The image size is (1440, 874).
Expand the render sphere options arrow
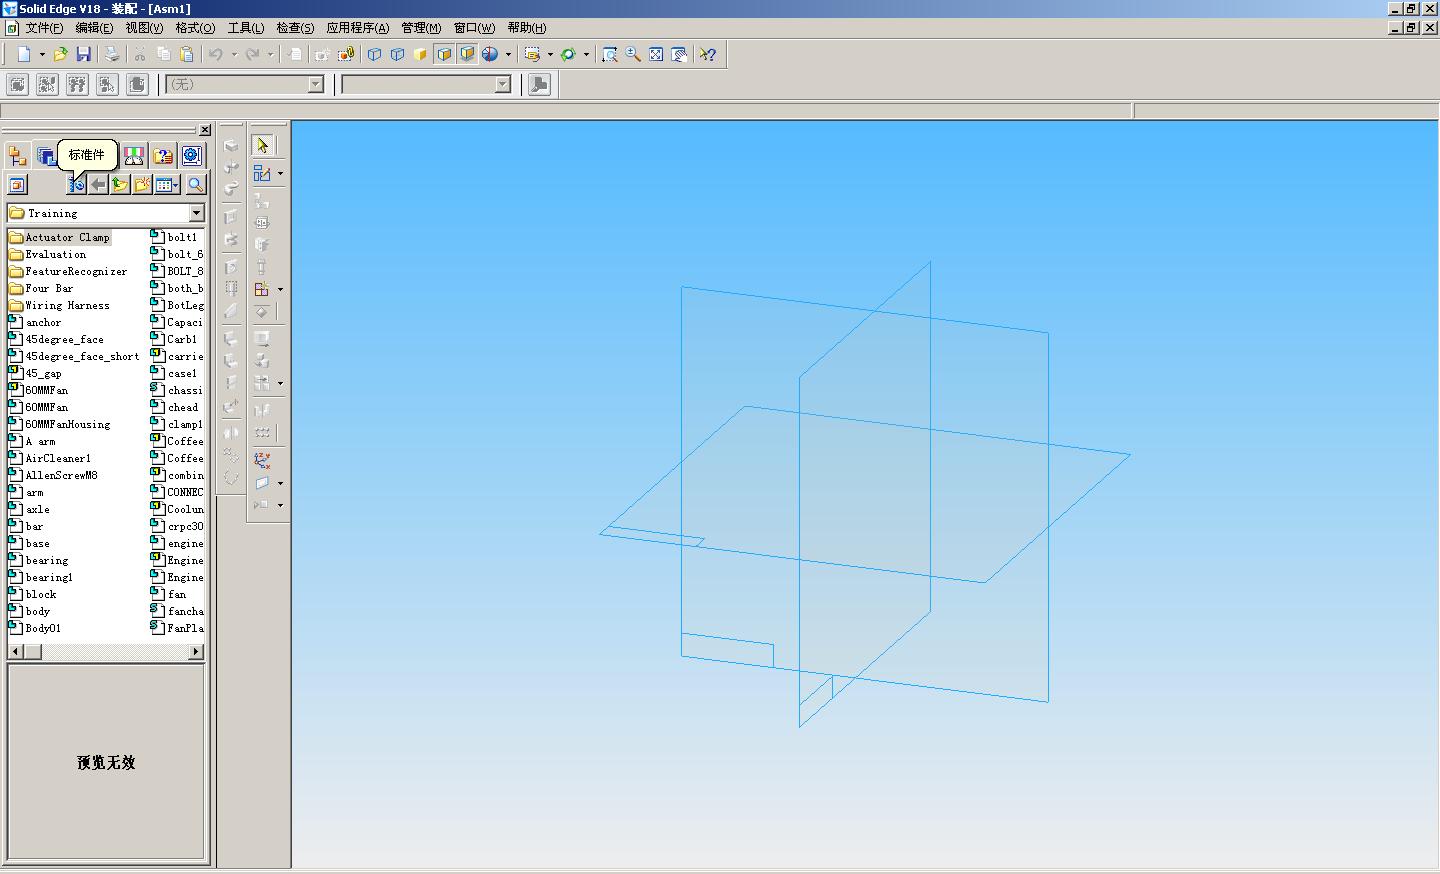pyautogui.click(x=508, y=55)
